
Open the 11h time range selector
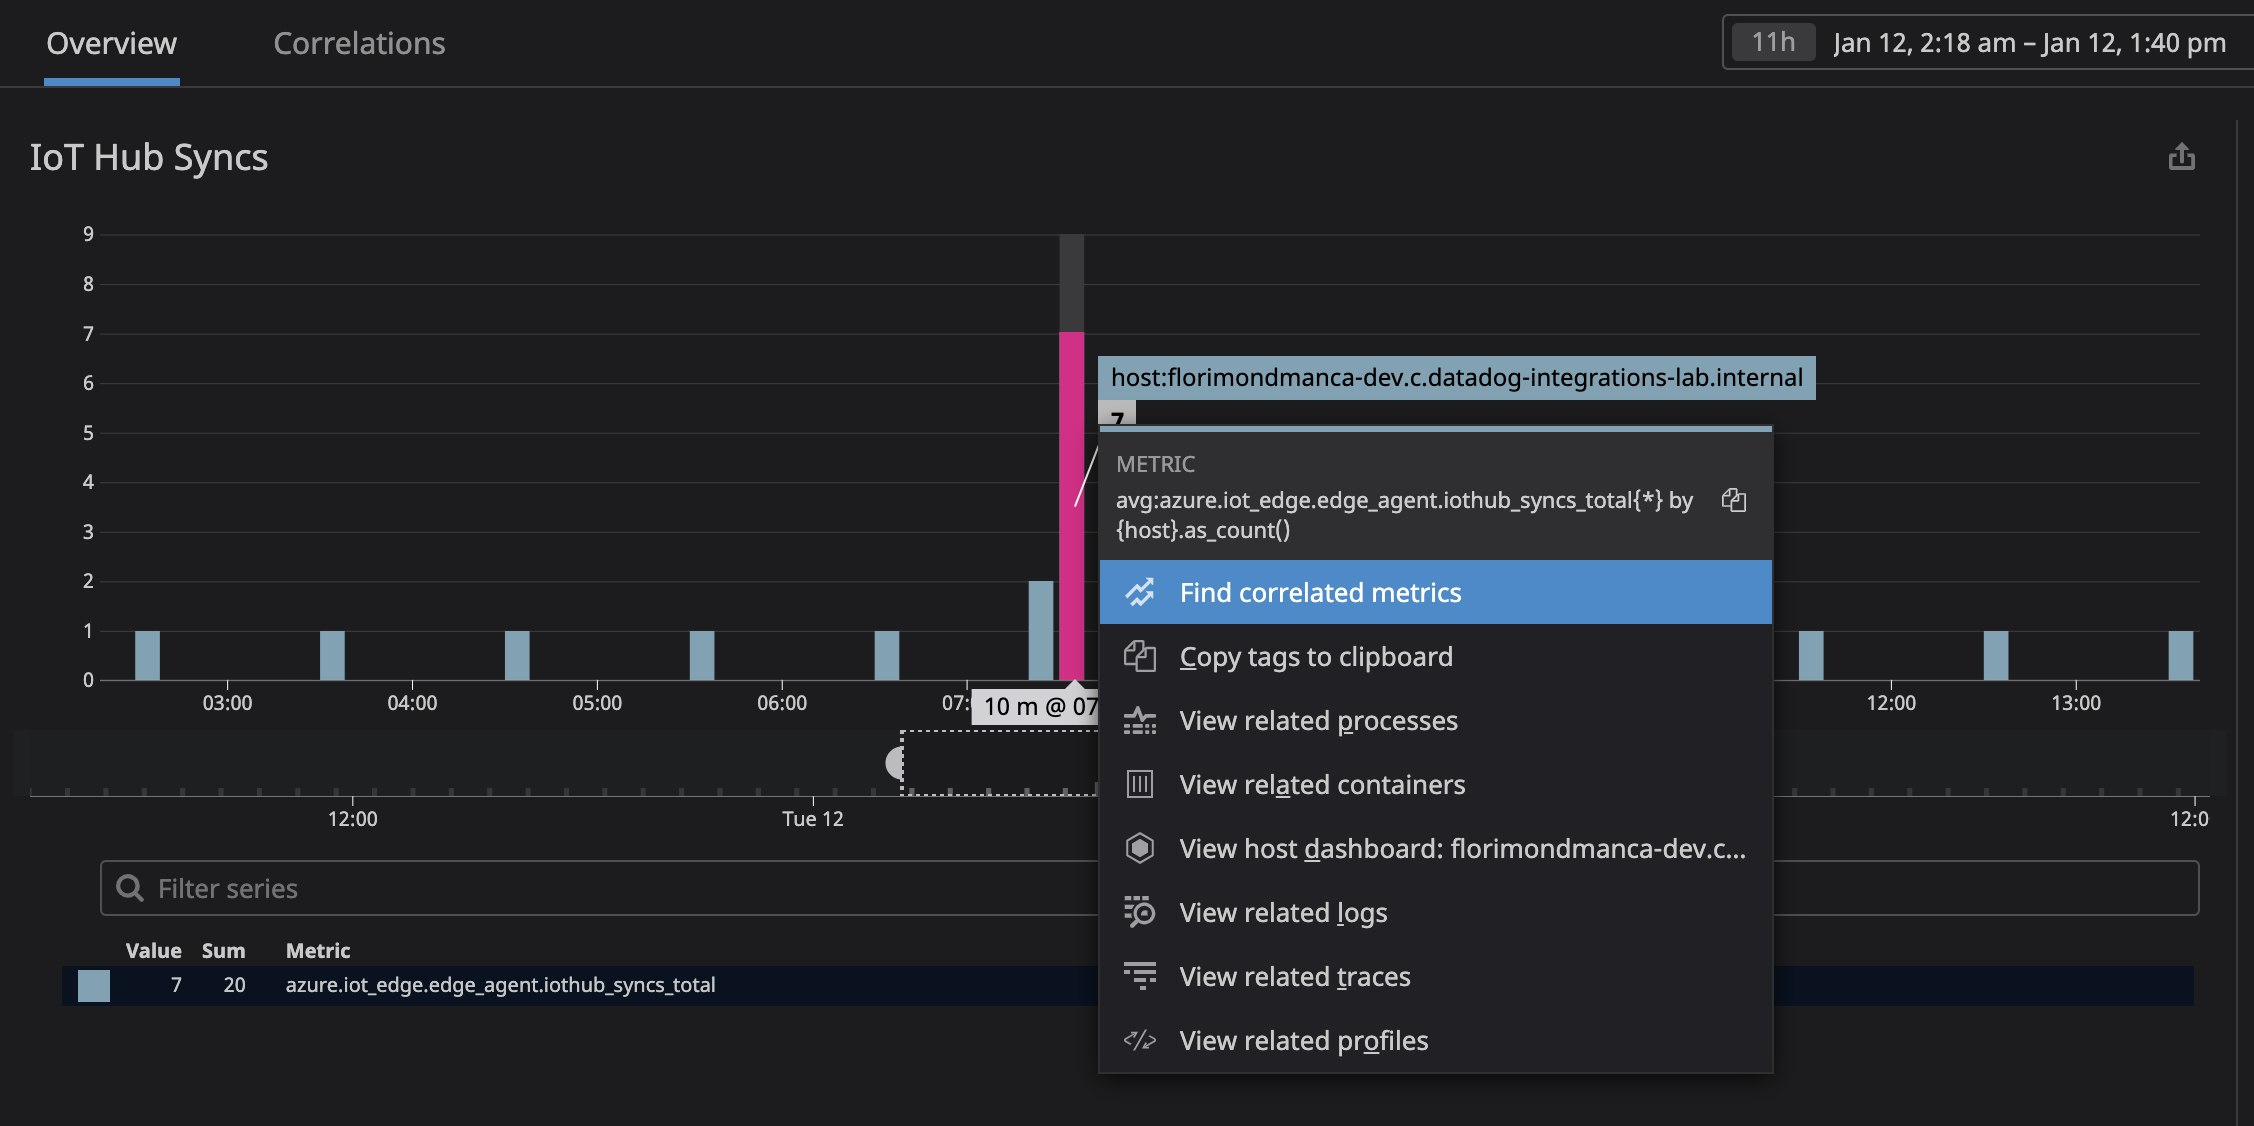pyautogui.click(x=1770, y=41)
